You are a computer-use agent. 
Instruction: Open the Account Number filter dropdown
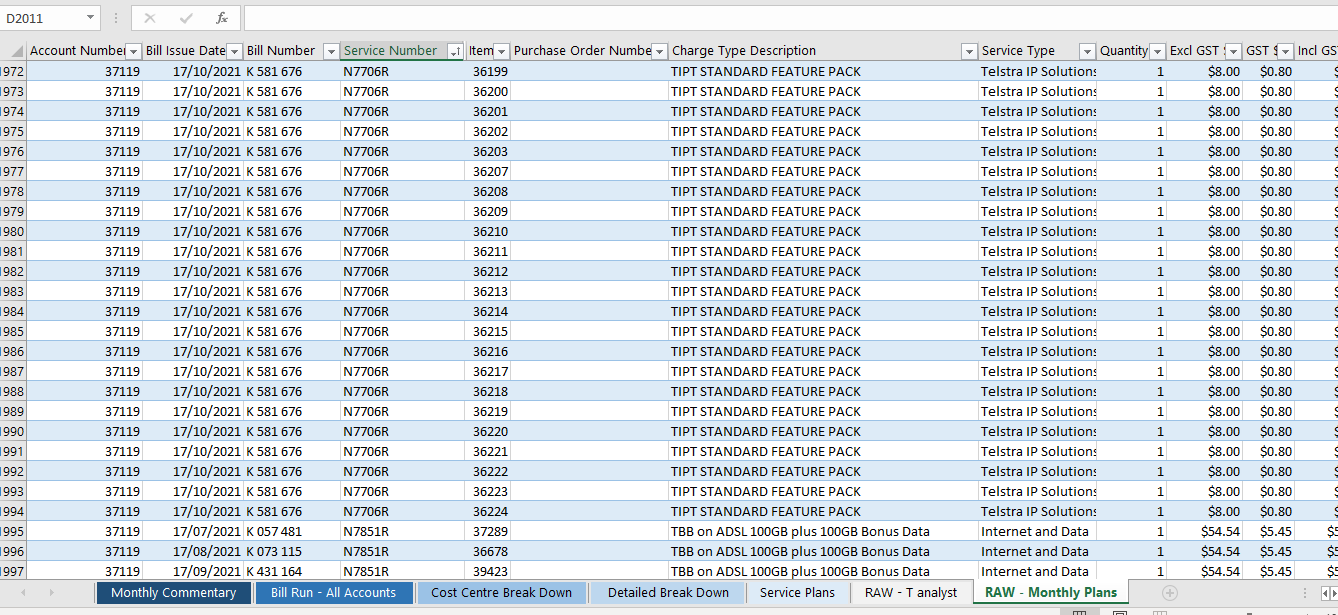pyautogui.click(x=133, y=51)
